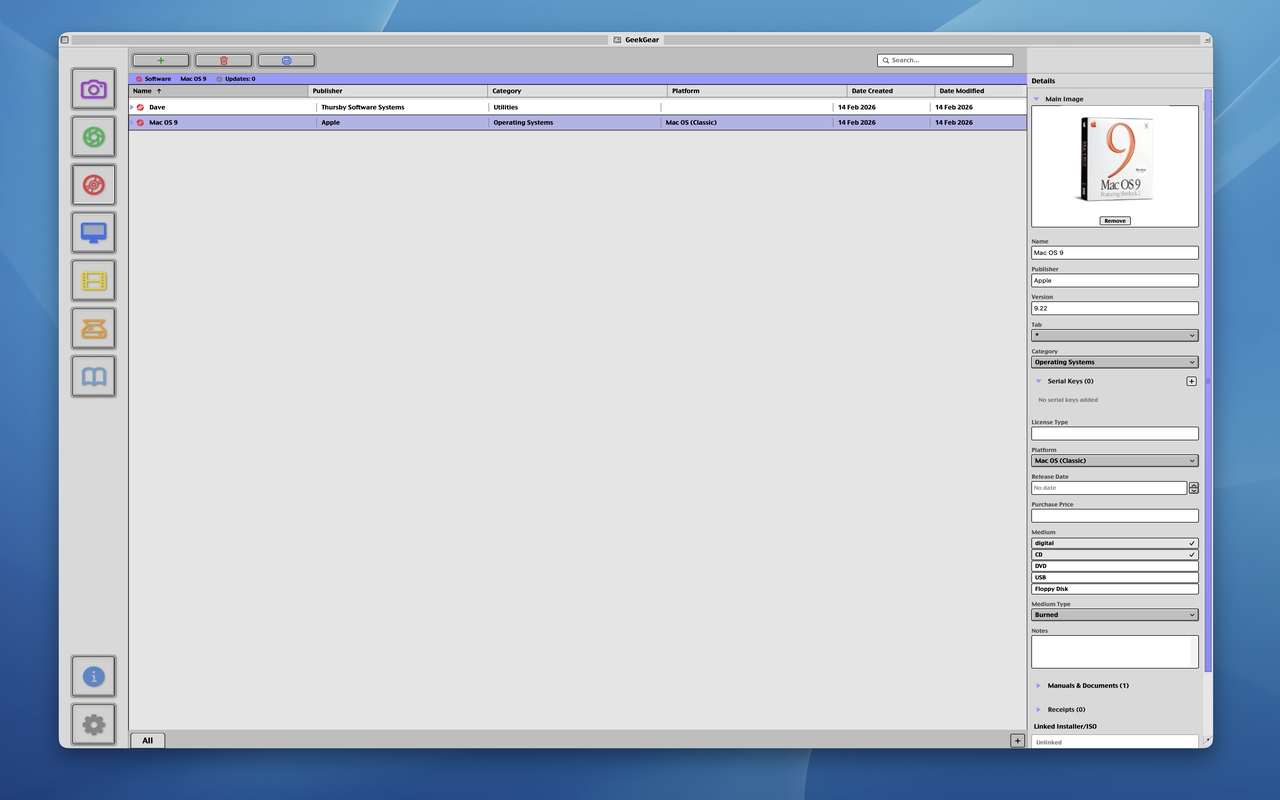The width and height of the screenshot is (1280, 800).
Task: Click the Release Date stepper
Action: click(1193, 488)
